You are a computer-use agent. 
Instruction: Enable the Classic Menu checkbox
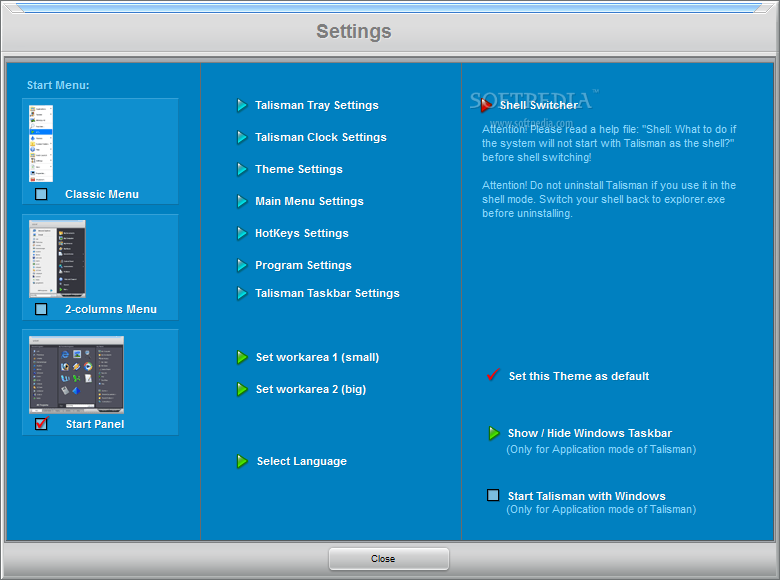[41, 194]
